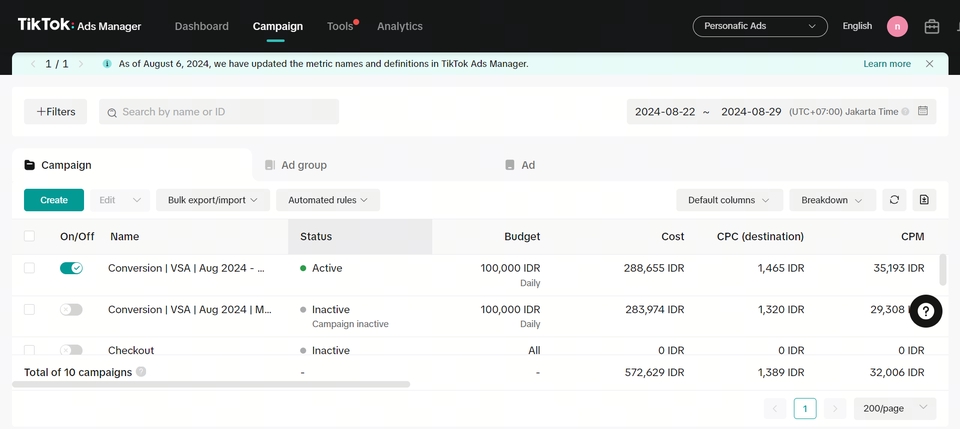Click the export data icon button
Viewport: 960px width, 429px height.
(924, 200)
